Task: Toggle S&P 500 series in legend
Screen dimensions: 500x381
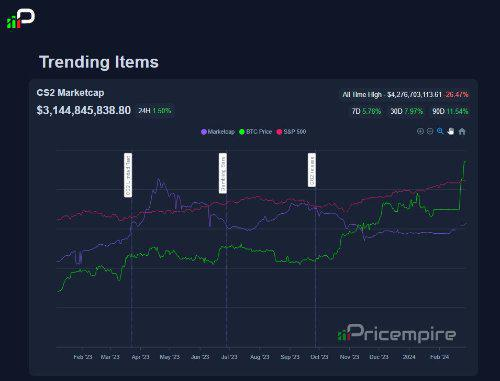Action: click(291, 132)
